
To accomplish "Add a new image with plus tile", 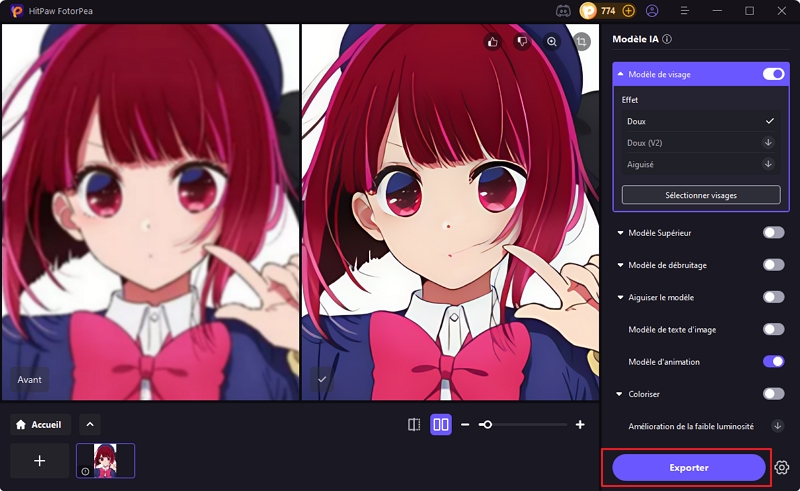I will pos(39,461).
